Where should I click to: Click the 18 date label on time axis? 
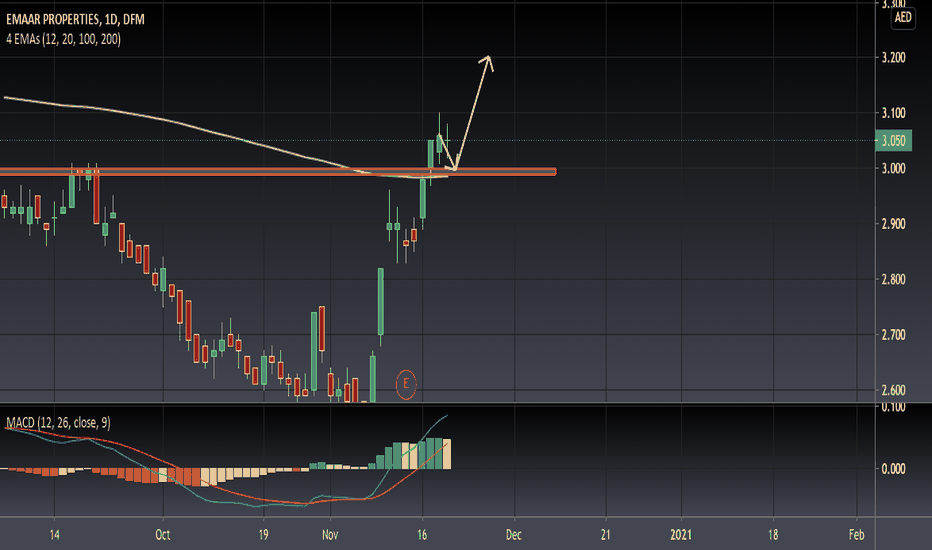(x=773, y=535)
